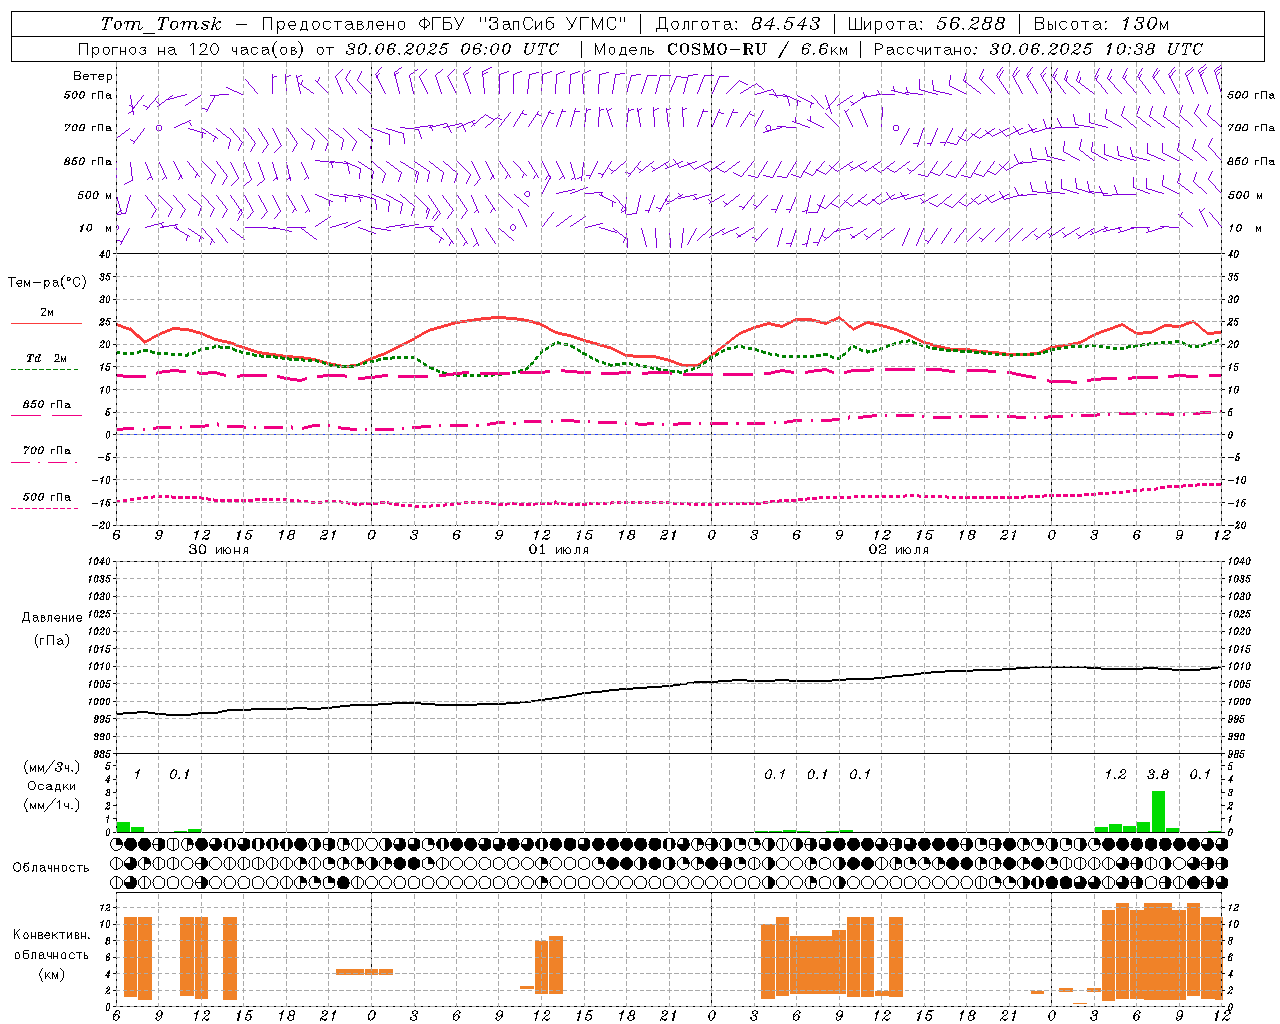Click the date label 30 июня
This screenshot has height=1024, width=1280.
[x=219, y=550]
